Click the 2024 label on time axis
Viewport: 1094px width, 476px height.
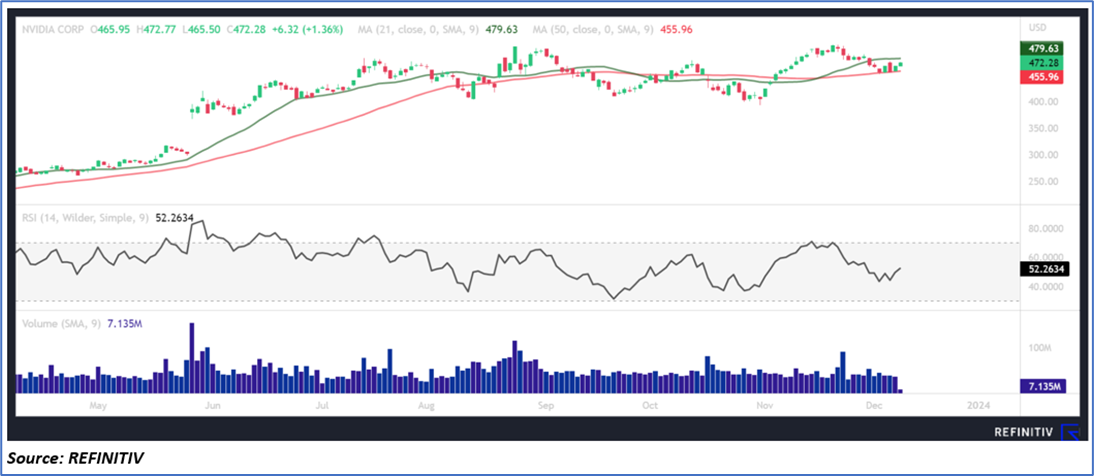980,406
